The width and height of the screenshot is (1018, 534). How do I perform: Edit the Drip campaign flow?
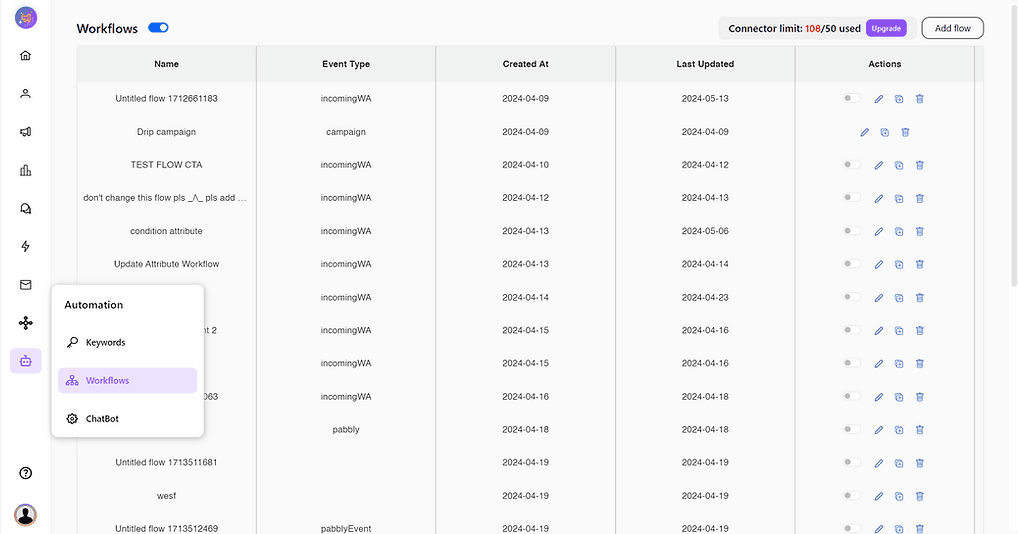pyautogui.click(x=864, y=132)
